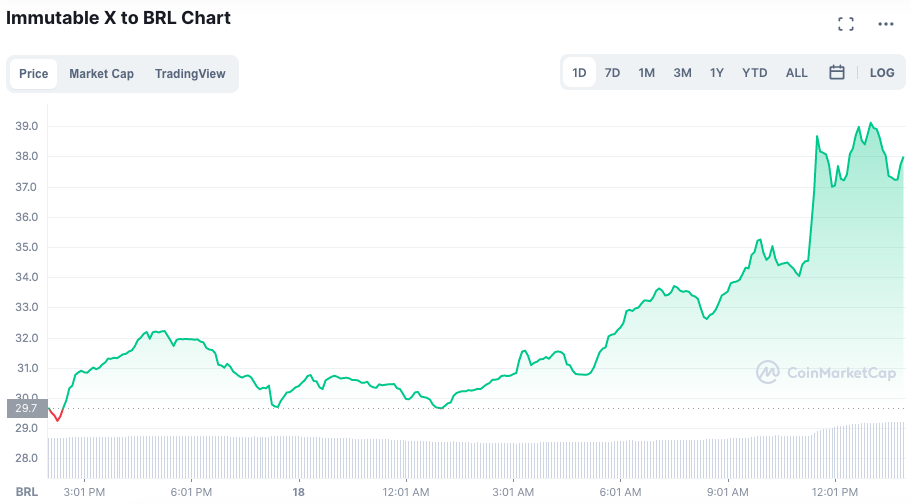Click the 12:01 AM x-axis label
The width and height of the screenshot is (911, 504).
click(x=406, y=492)
